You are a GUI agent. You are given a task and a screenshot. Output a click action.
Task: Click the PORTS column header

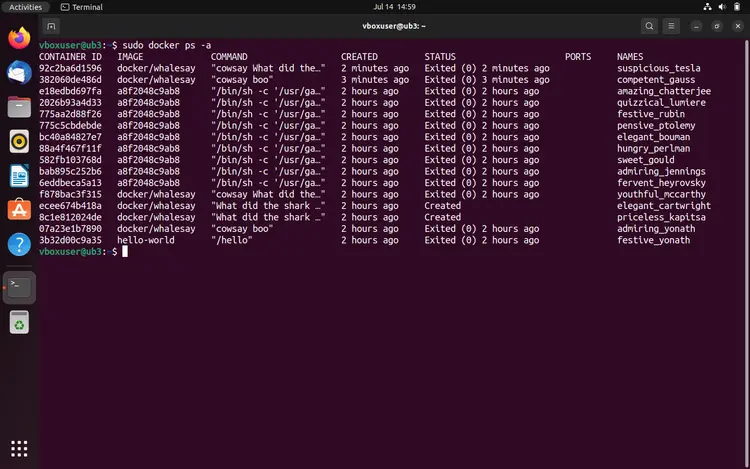578,56
